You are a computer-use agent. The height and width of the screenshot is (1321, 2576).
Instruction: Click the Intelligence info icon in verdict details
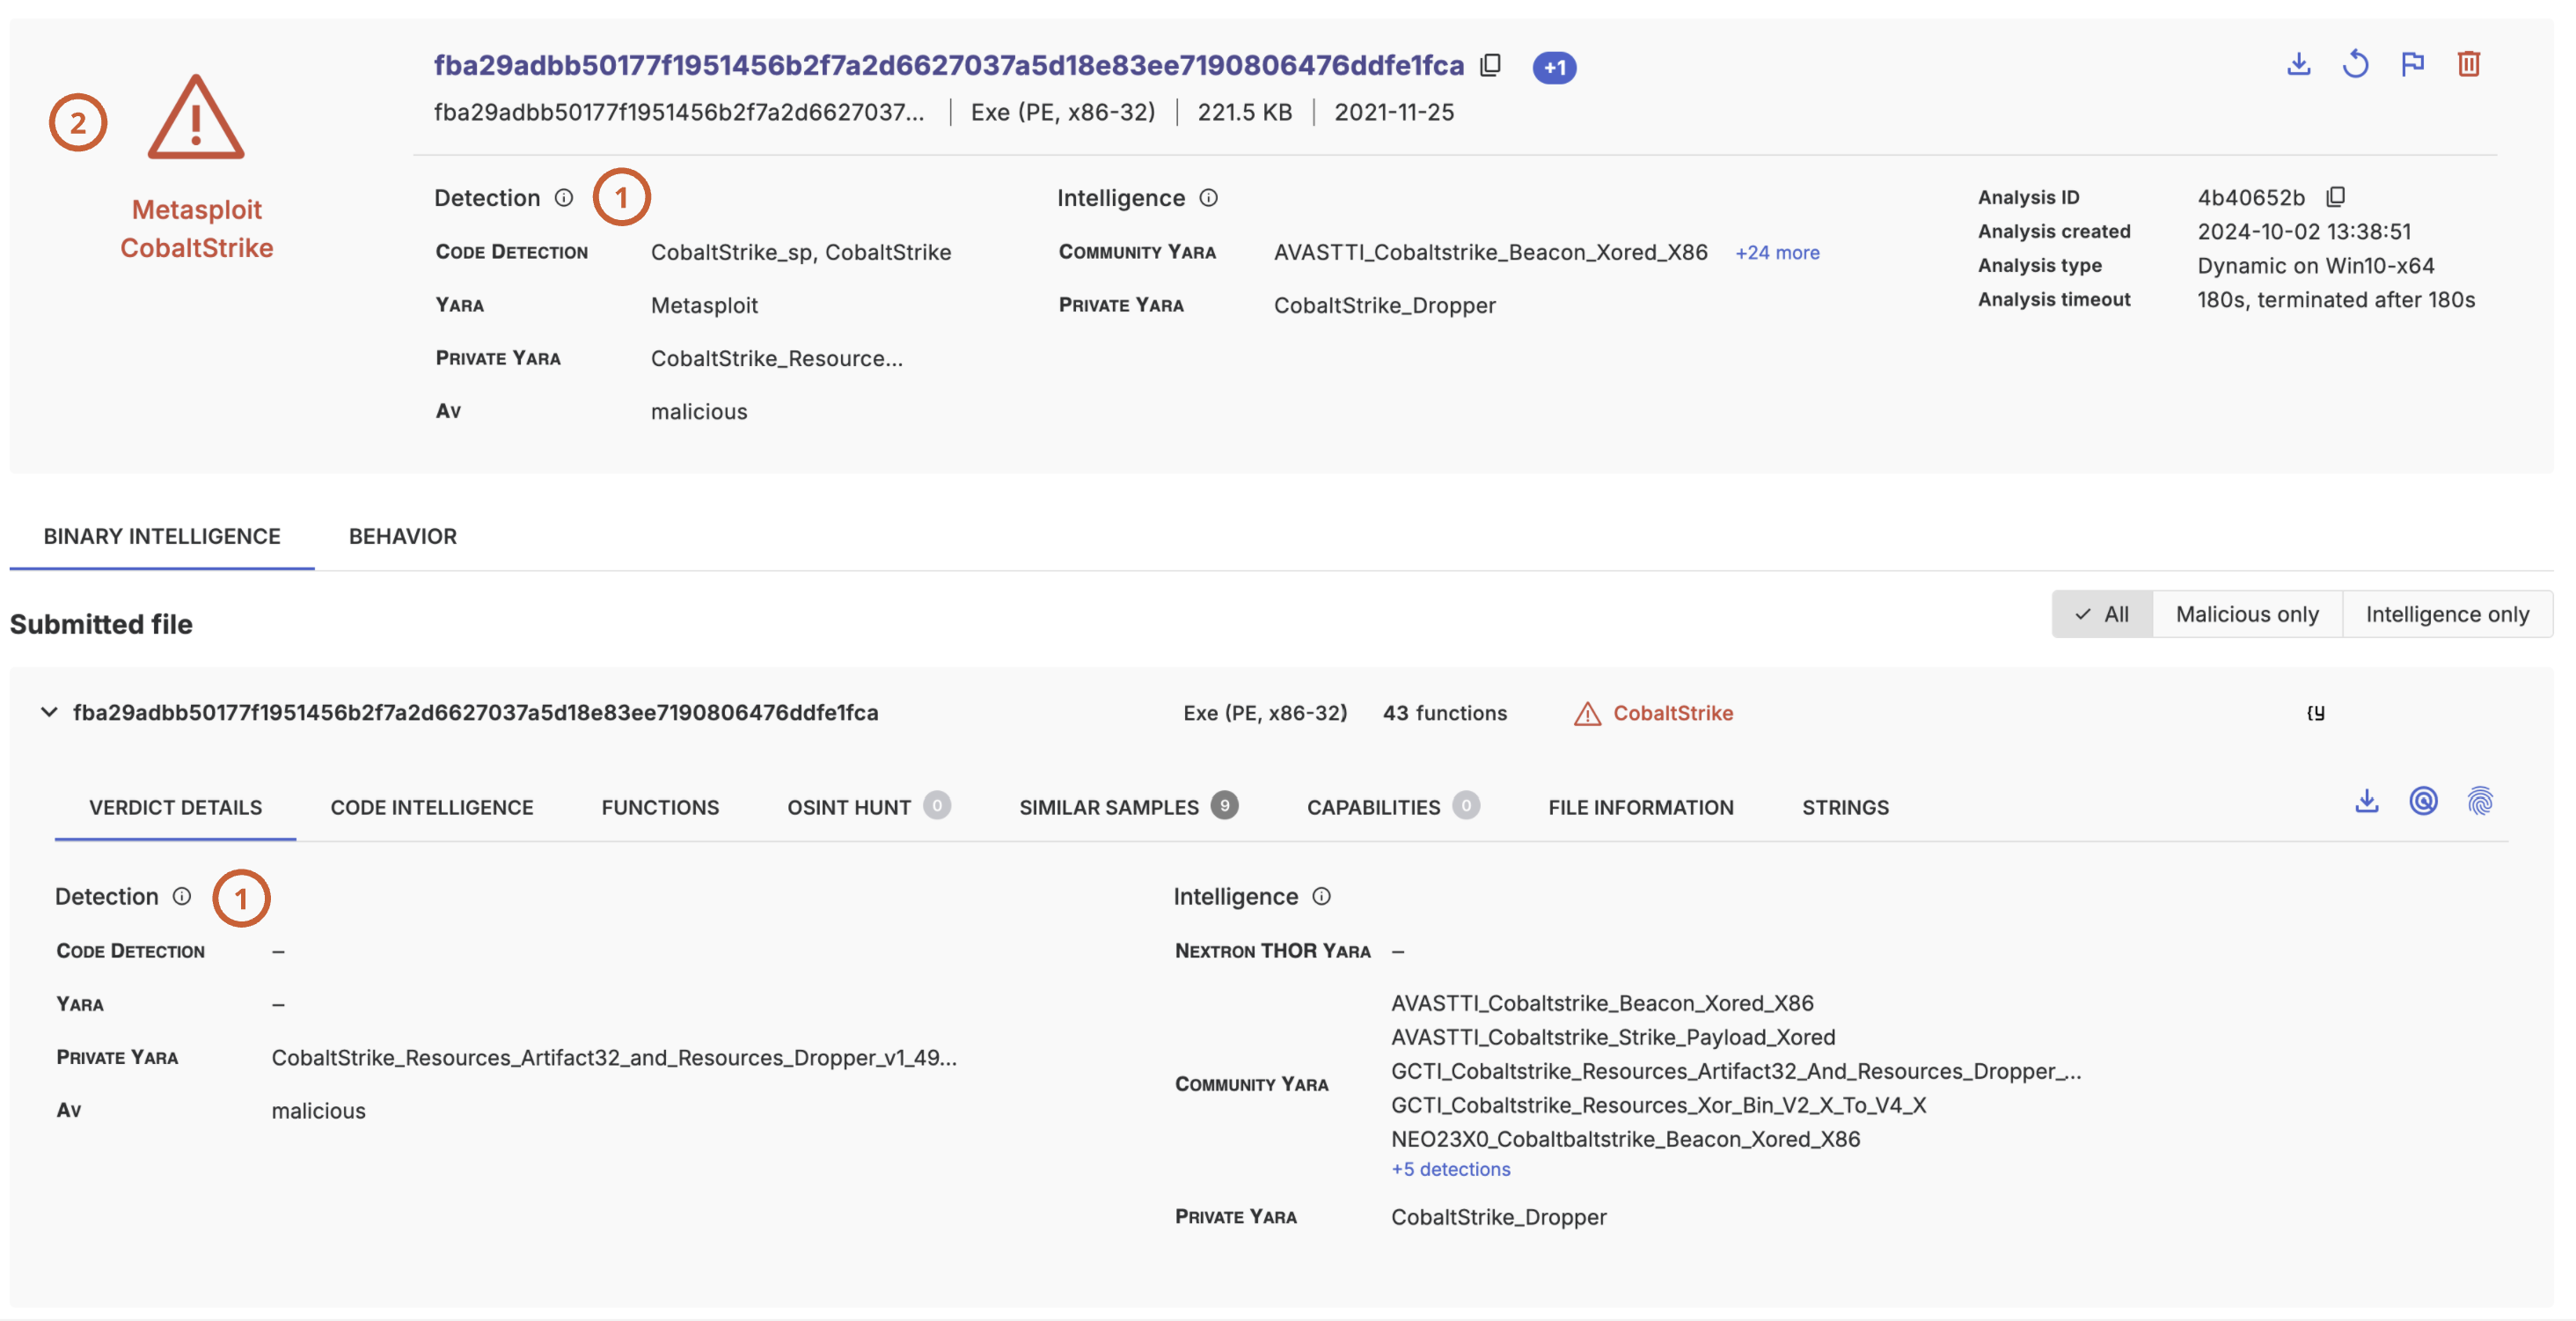pos(1321,896)
